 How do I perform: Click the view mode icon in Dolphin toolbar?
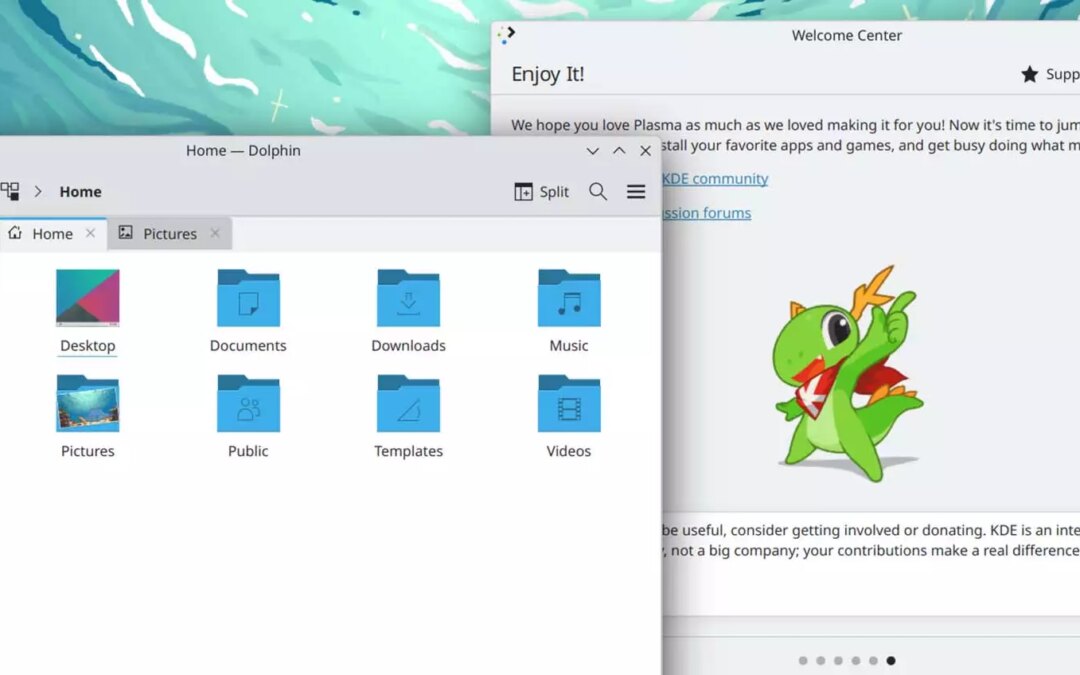click(10, 192)
